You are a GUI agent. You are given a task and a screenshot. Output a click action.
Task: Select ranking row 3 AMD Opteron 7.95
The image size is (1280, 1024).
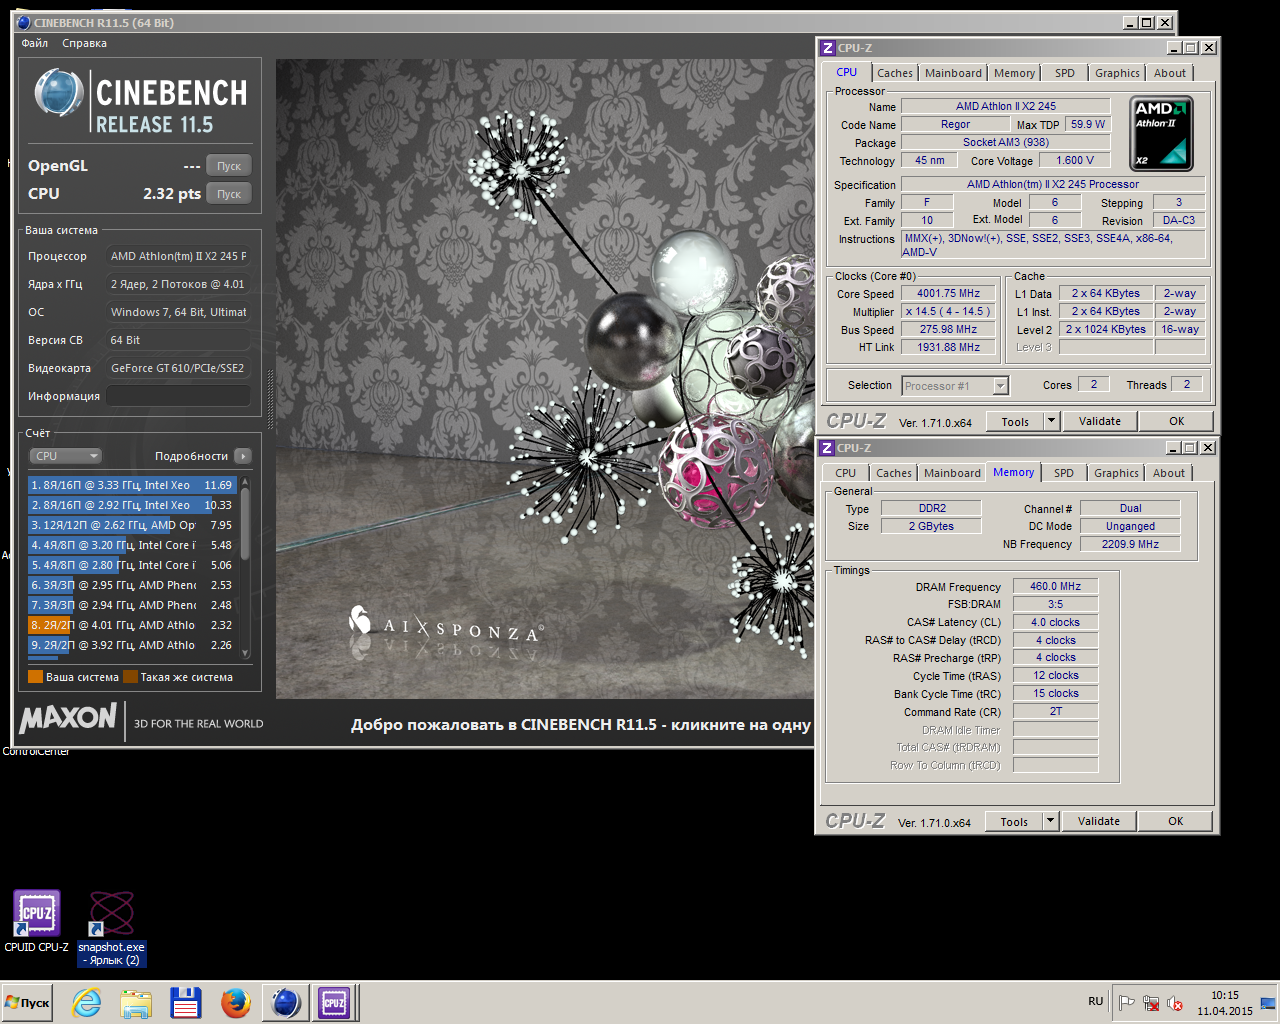click(x=132, y=525)
